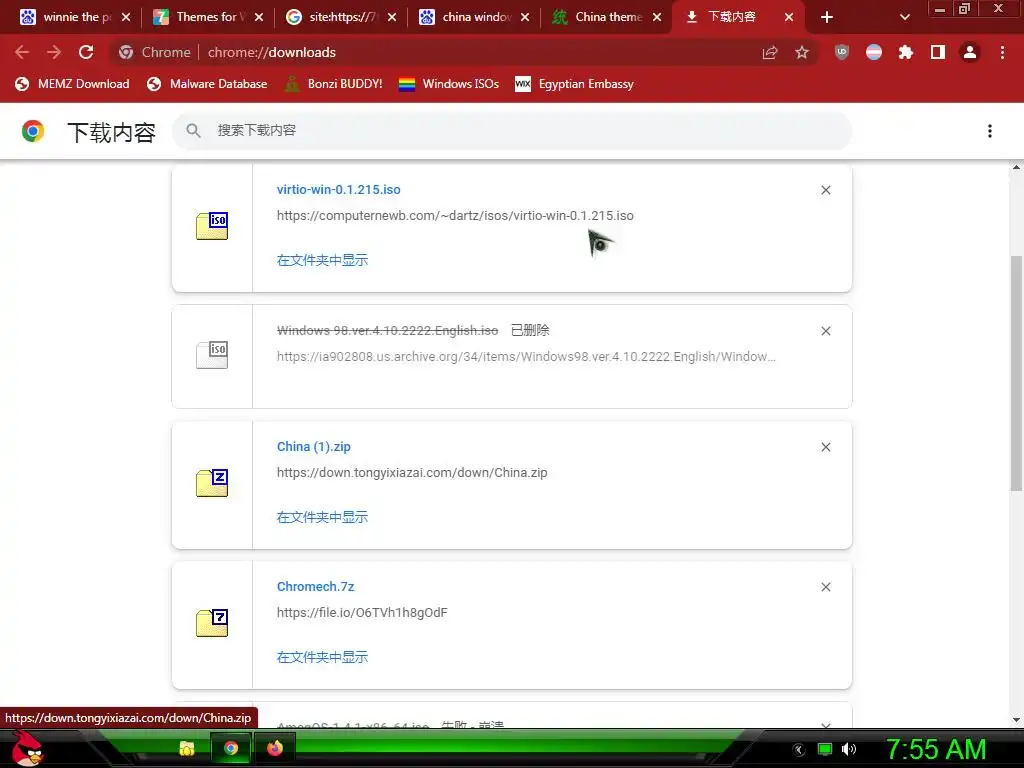Share this page icon in address bar
The width and height of the screenshot is (1024, 768).
pos(770,52)
